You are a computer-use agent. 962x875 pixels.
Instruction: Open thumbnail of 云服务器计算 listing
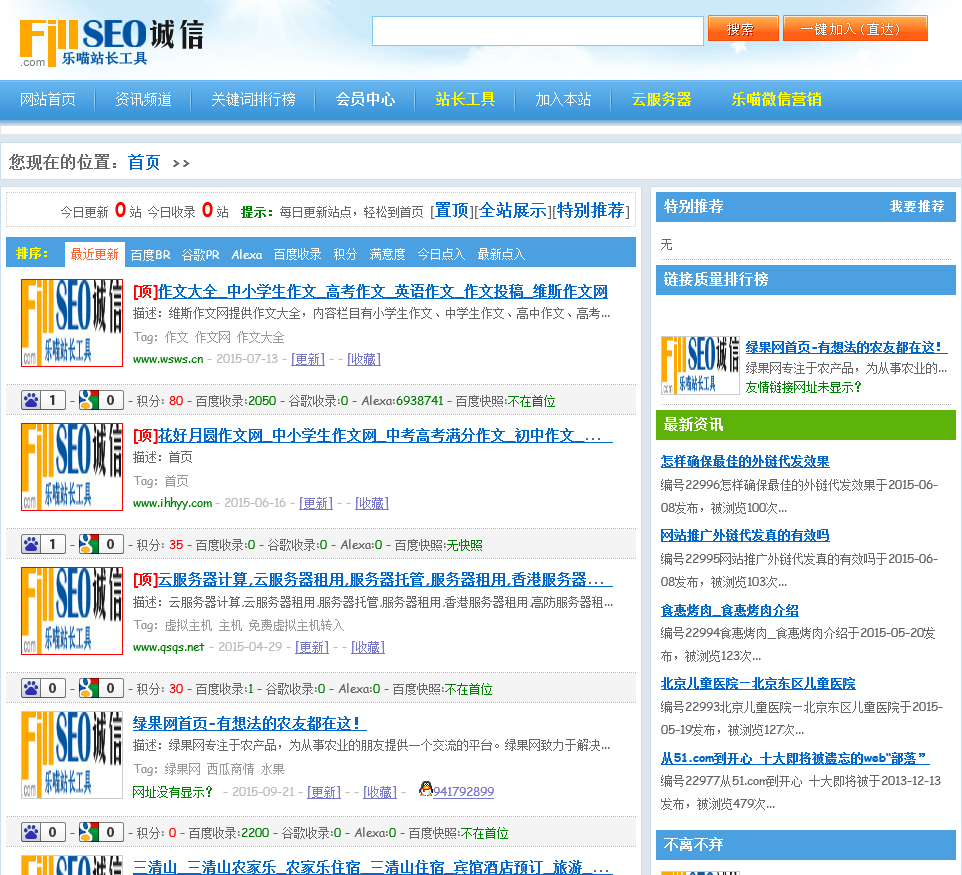72,611
